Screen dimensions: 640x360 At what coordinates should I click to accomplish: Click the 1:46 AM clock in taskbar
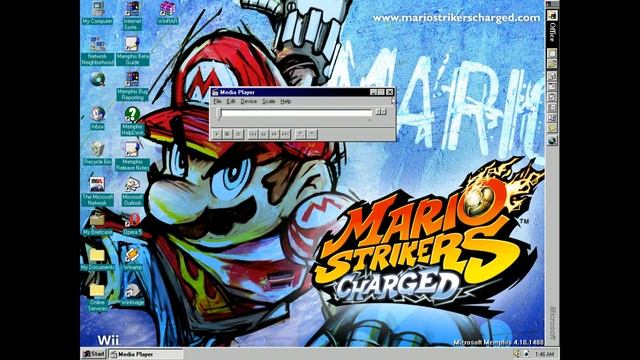(544, 354)
